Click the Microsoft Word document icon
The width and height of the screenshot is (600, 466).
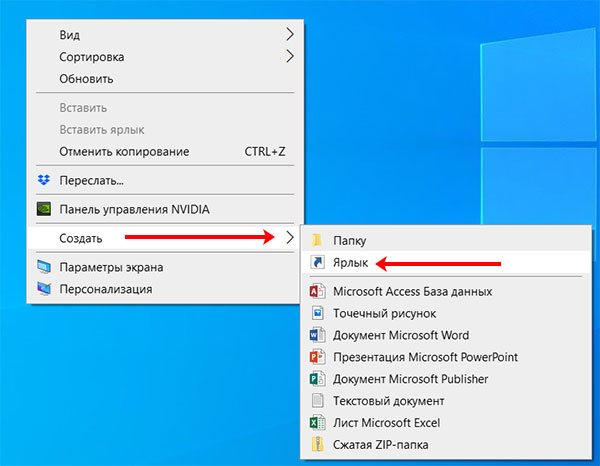pyautogui.click(x=317, y=335)
